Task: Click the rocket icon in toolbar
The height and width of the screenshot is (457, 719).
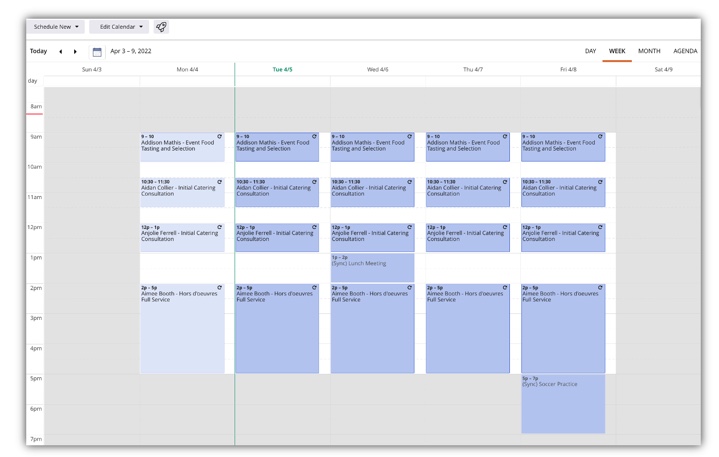Action: point(161,27)
